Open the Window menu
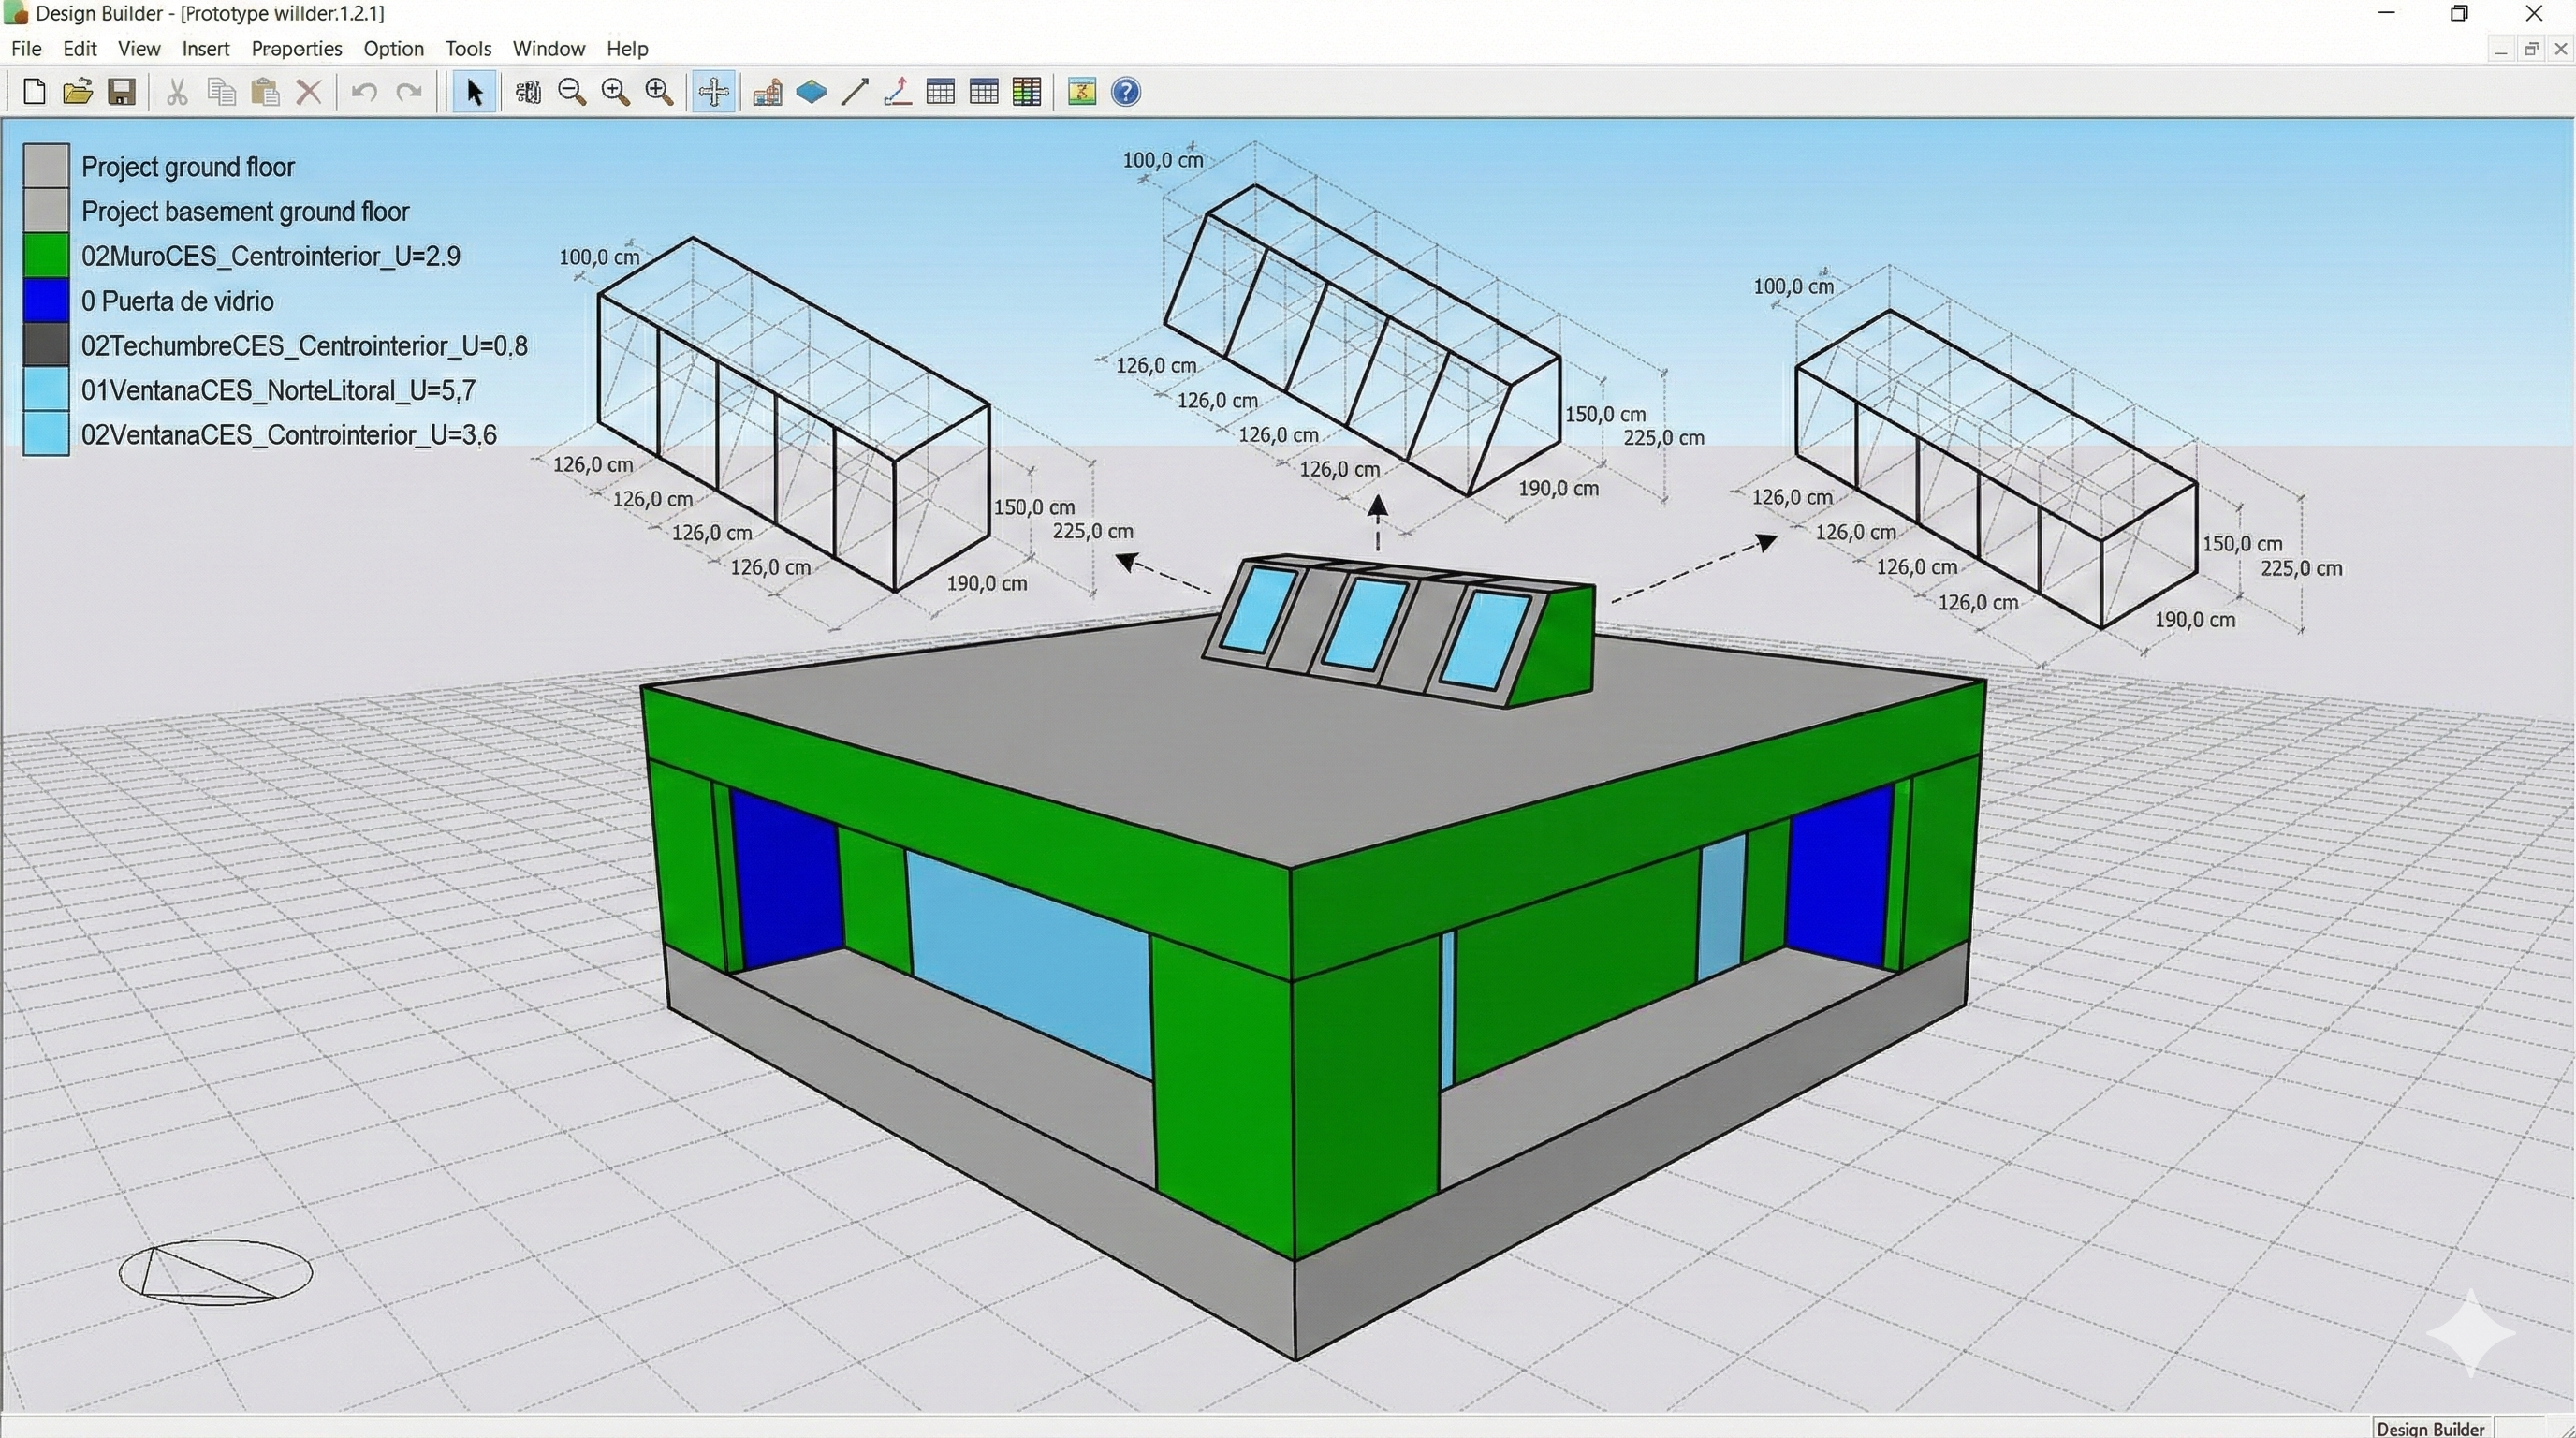The height and width of the screenshot is (1438, 2576). [548, 48]
